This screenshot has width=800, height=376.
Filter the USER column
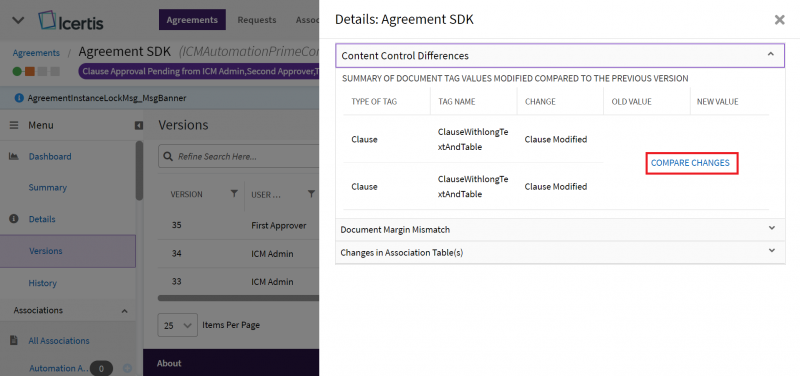coord(311,194)
